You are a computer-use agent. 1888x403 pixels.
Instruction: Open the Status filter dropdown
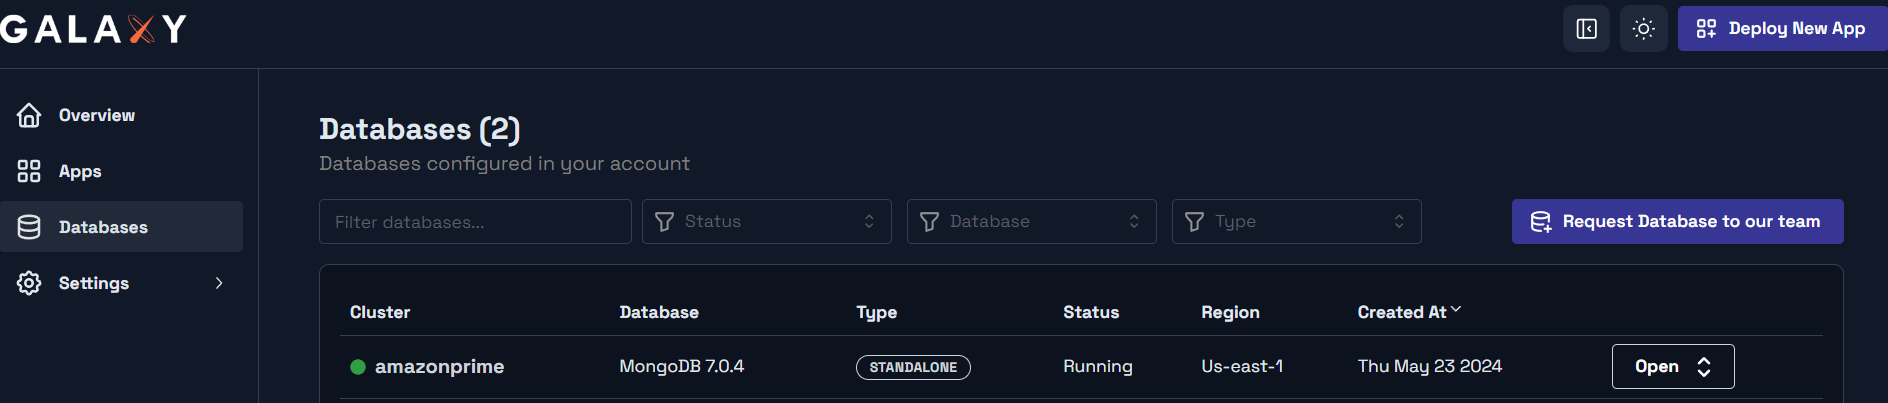click(766, 221)
